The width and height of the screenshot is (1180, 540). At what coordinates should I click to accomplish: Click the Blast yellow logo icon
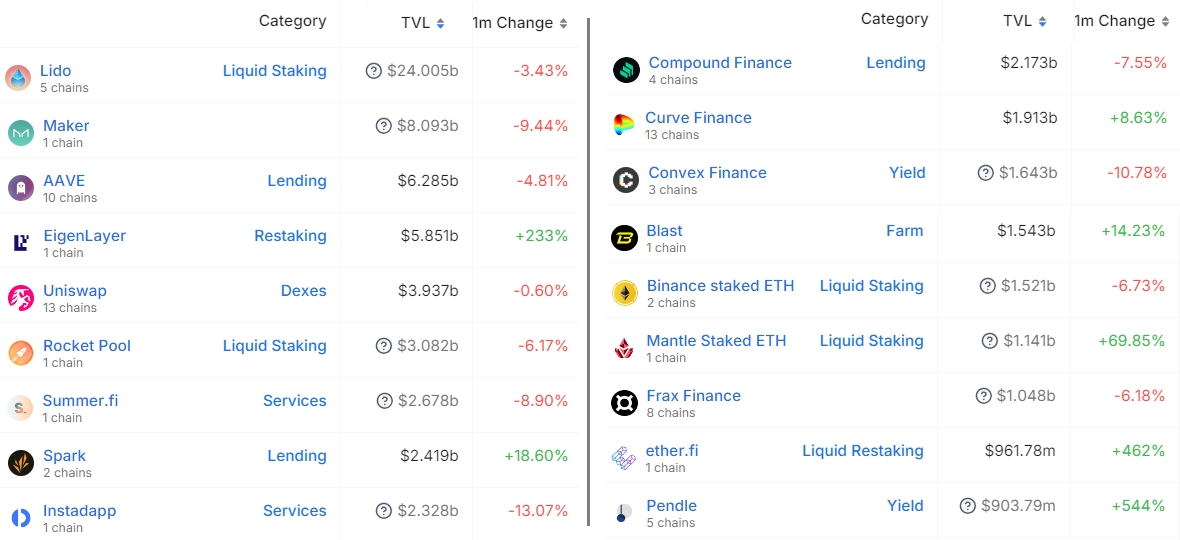(625, 238)
